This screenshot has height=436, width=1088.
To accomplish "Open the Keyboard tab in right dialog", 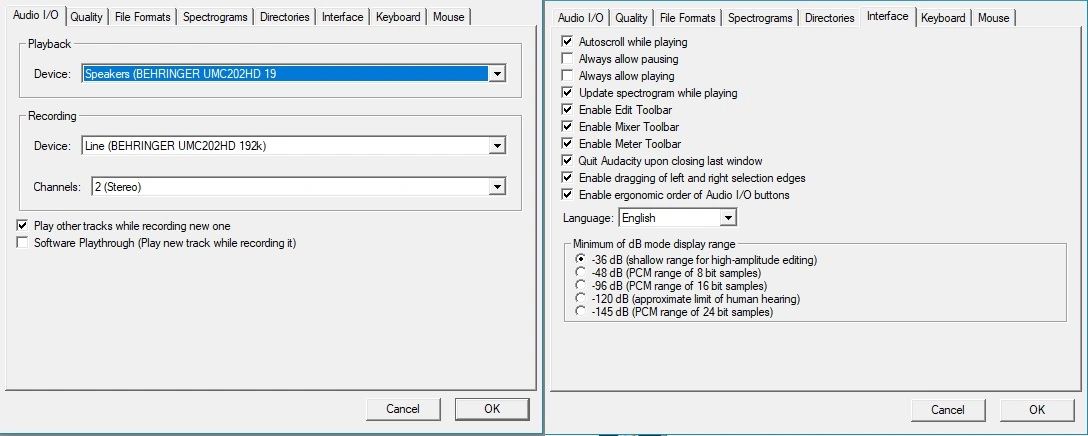I will tap(943, 18).
